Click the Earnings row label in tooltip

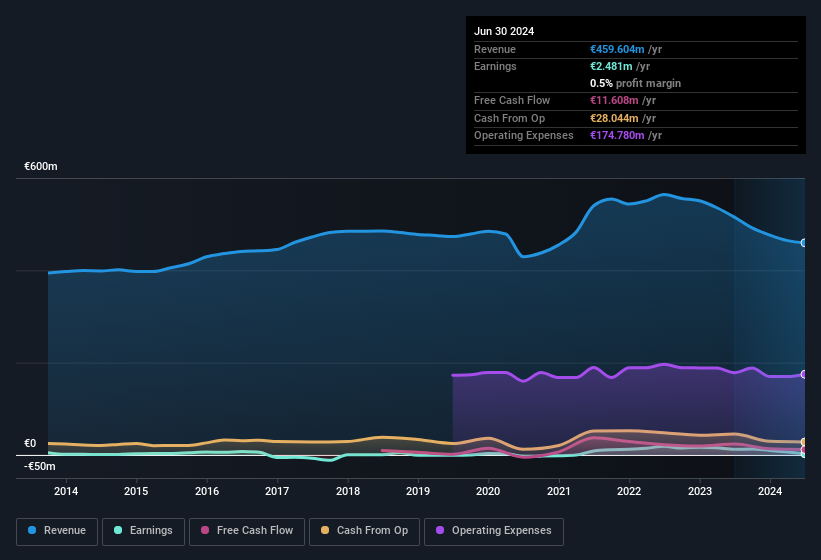[x=495, y=66]
